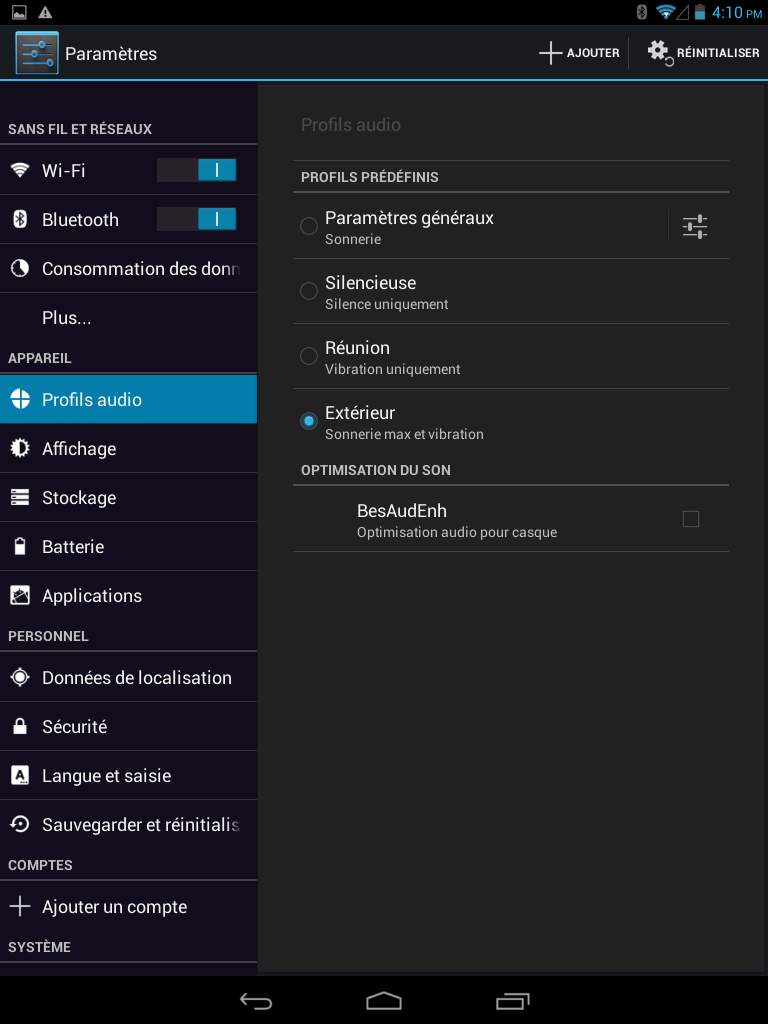768x1024 pixels.
Task: Select the Réunion profile radio button
Action: (308, 356)
